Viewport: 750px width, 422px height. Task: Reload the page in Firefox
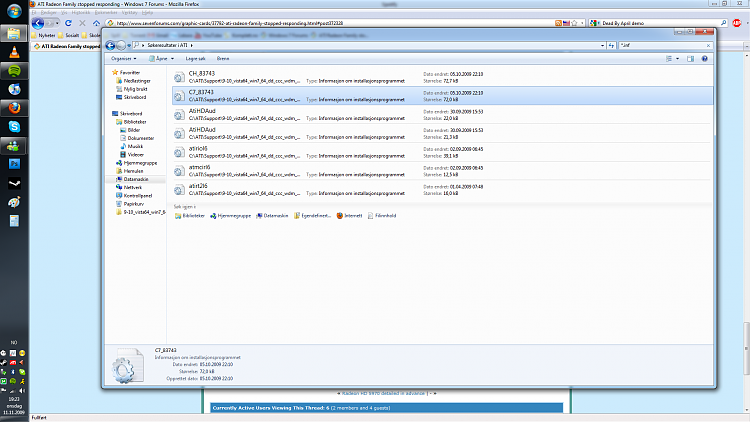pos(68,23)
